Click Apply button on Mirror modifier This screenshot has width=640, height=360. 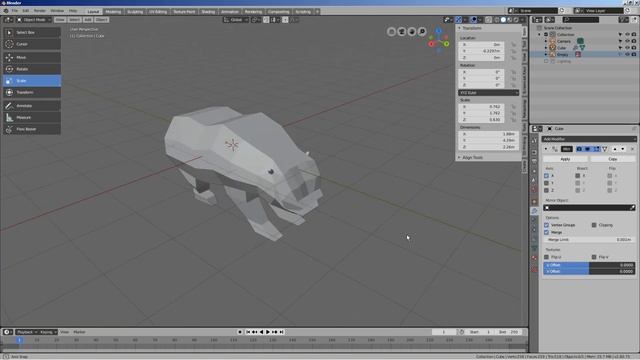pyautogui.click(x=565, y=159)
